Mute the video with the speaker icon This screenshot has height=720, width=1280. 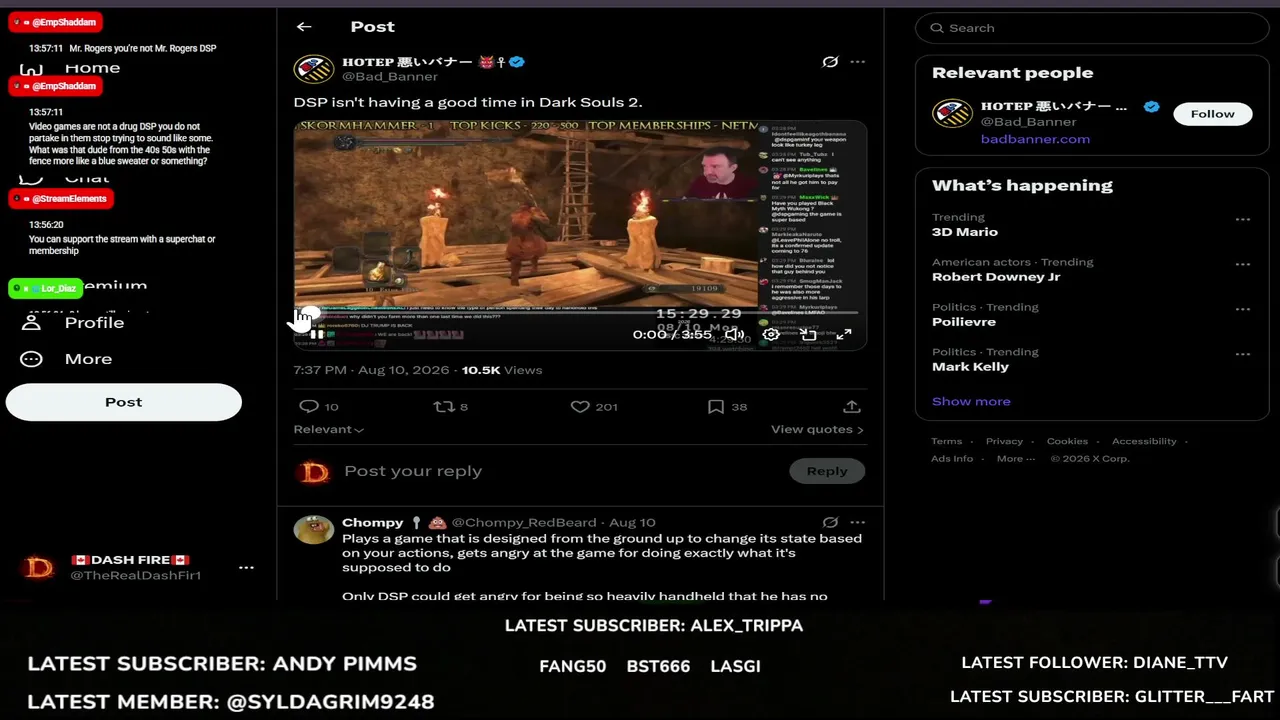click(735, 335)
